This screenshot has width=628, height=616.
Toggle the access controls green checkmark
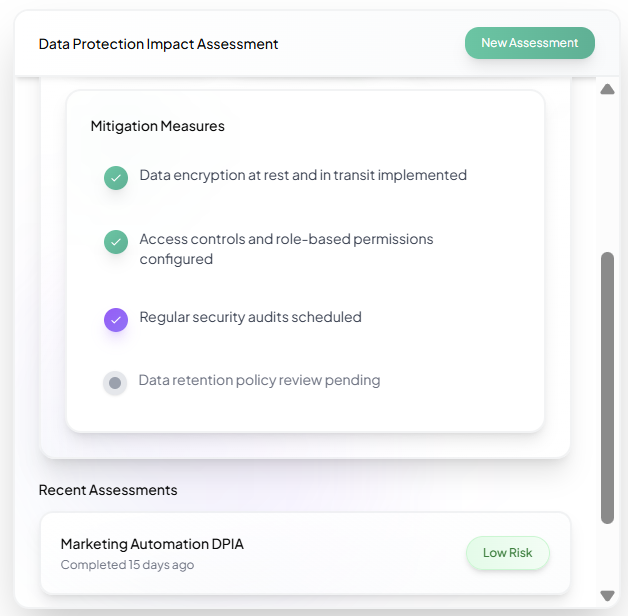(116, 242)
